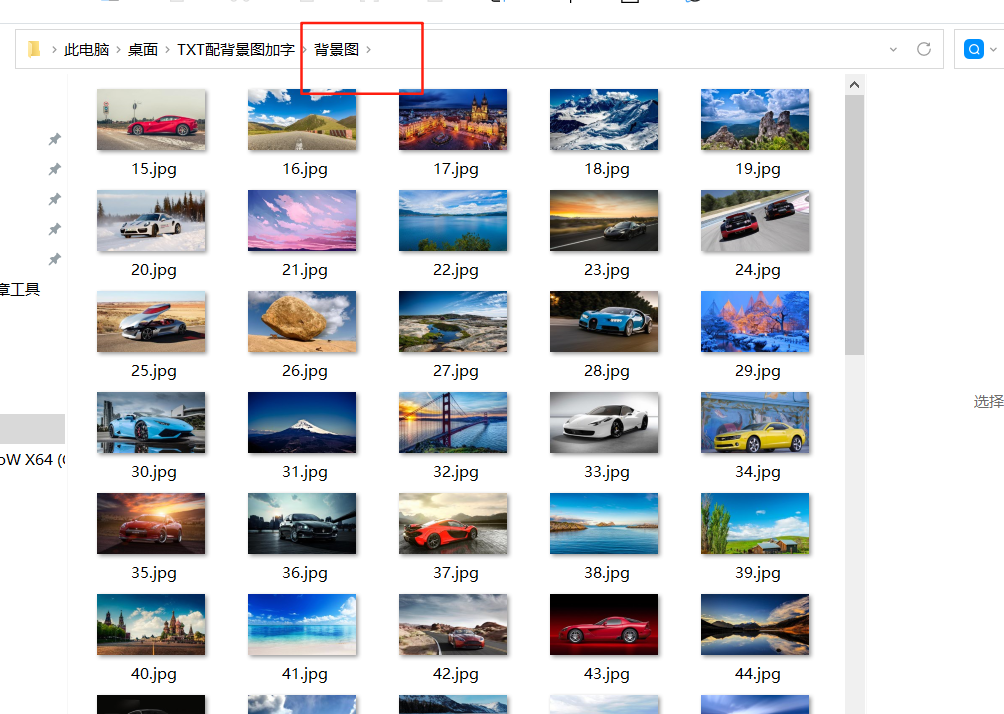Click the folder icon in address bar
The width and height of the screenshot is (1004, 714).
[34, 49]
